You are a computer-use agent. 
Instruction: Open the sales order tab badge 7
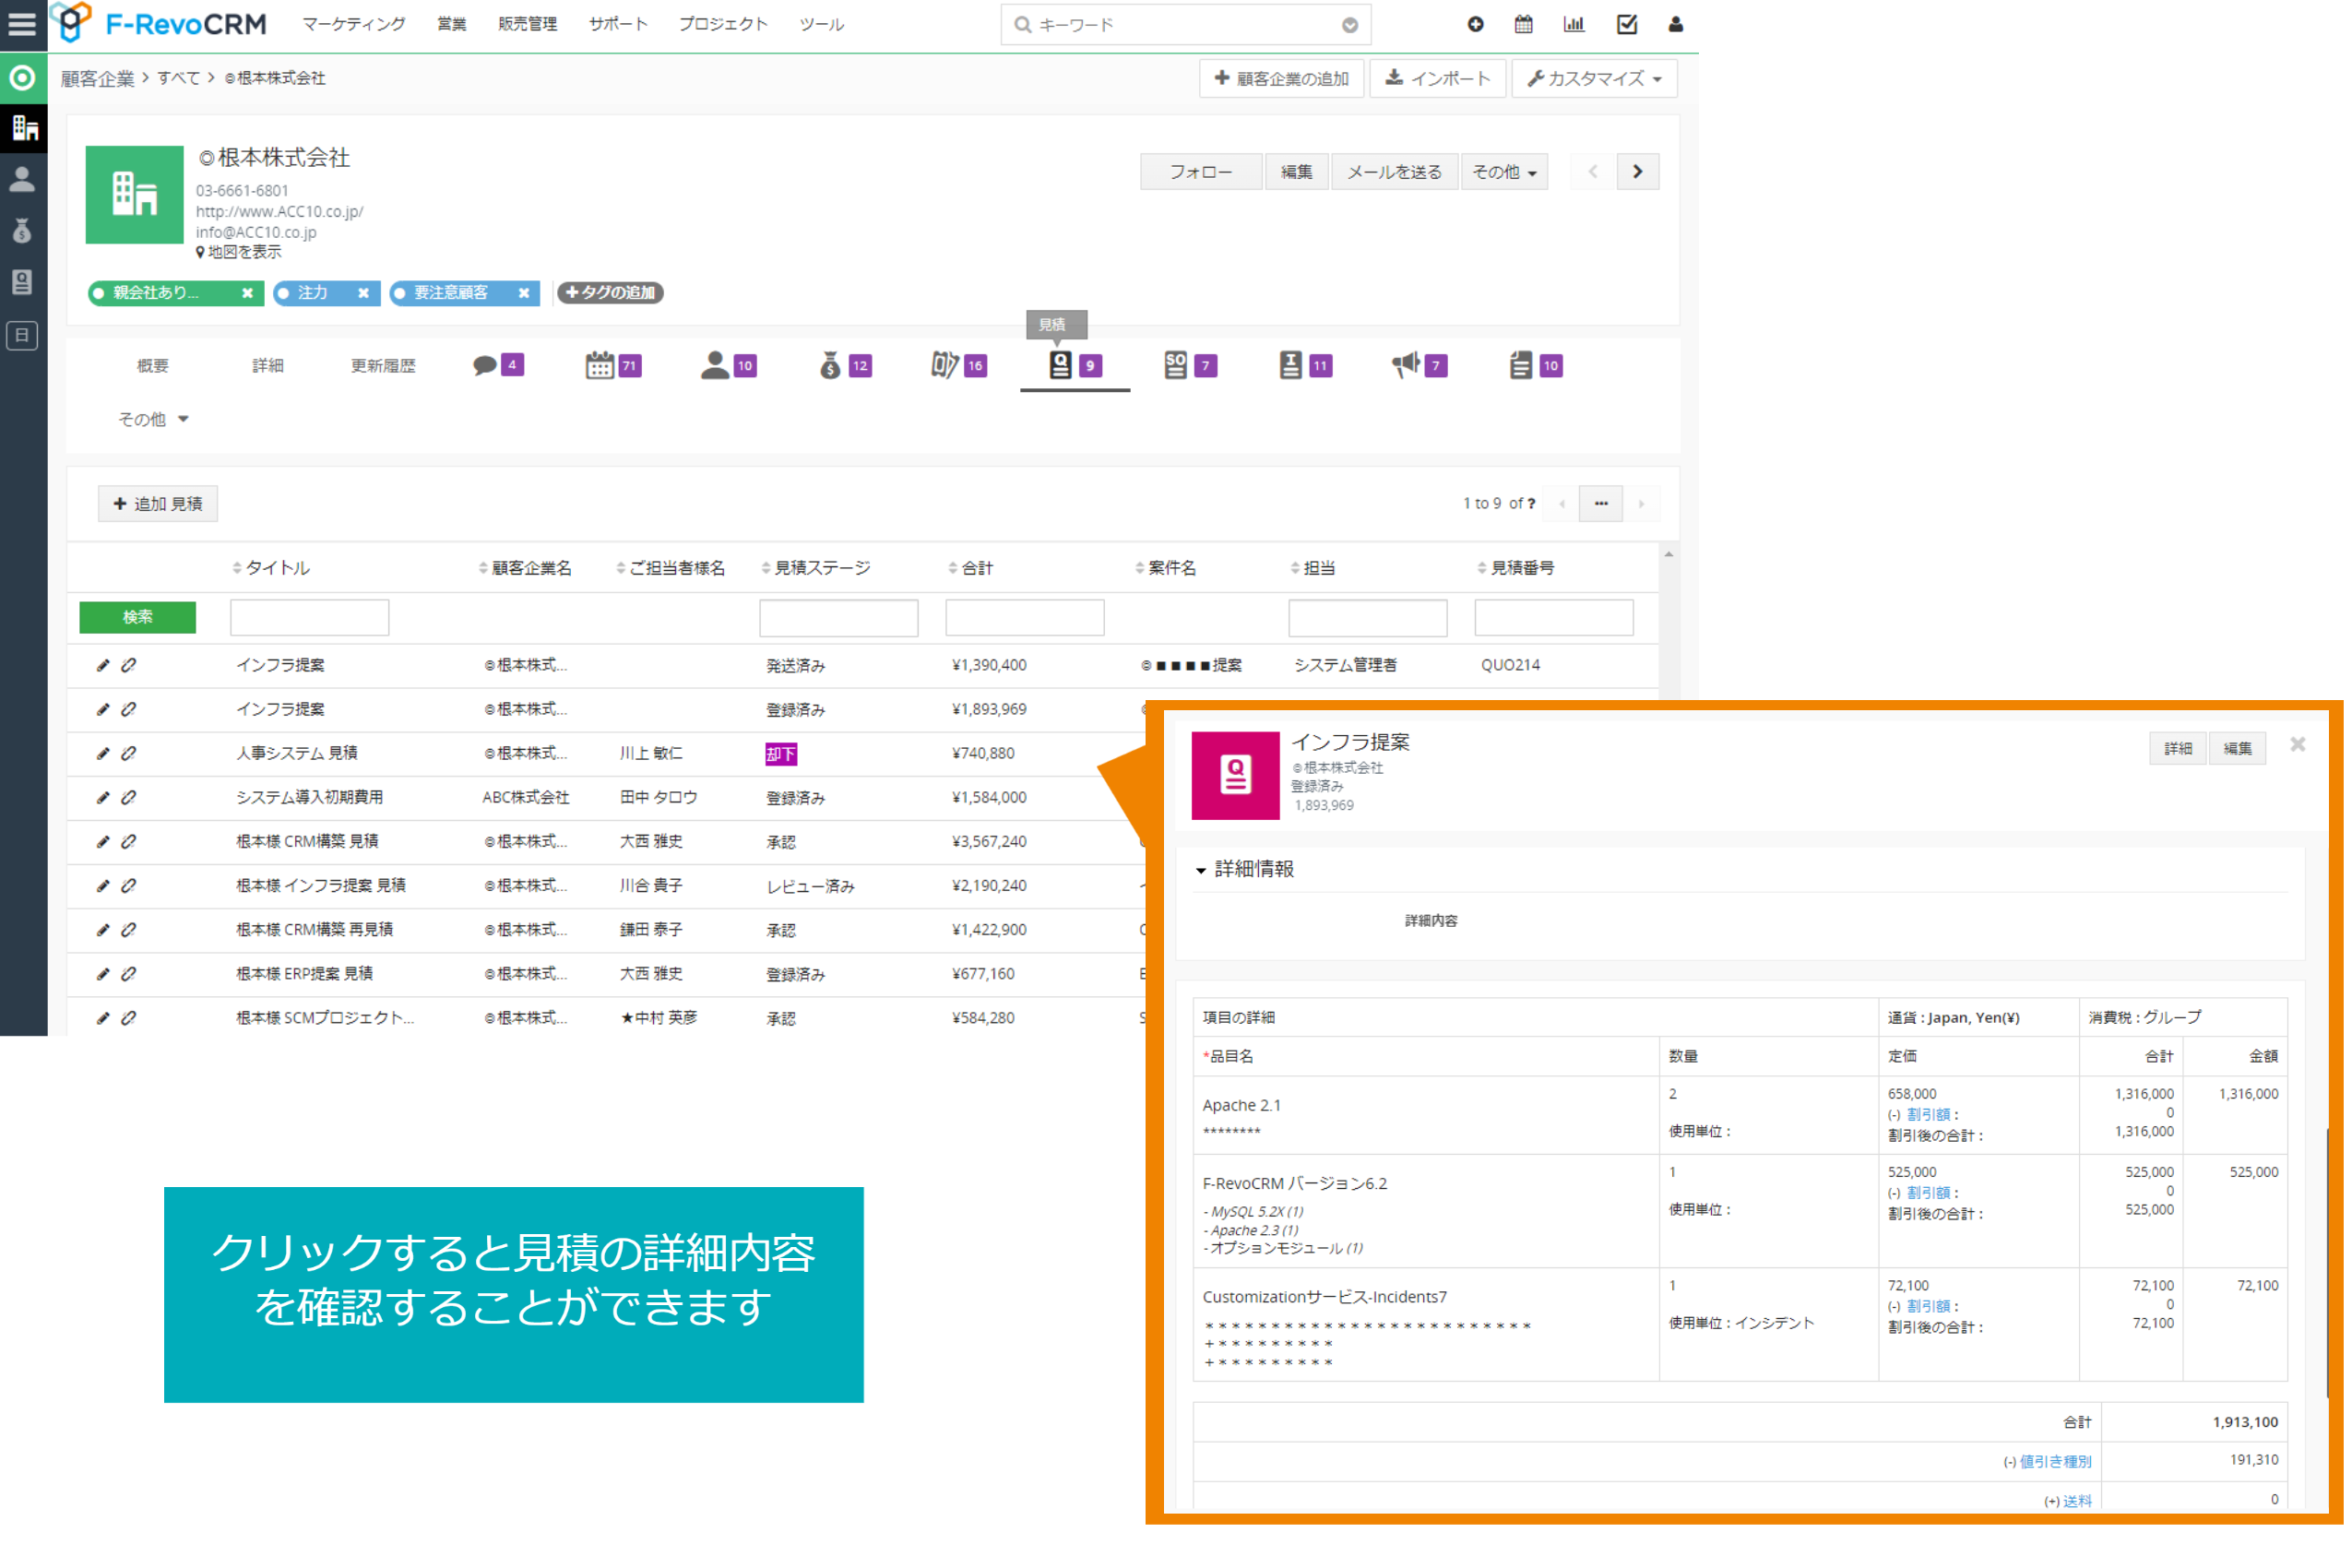(1190, 365)
